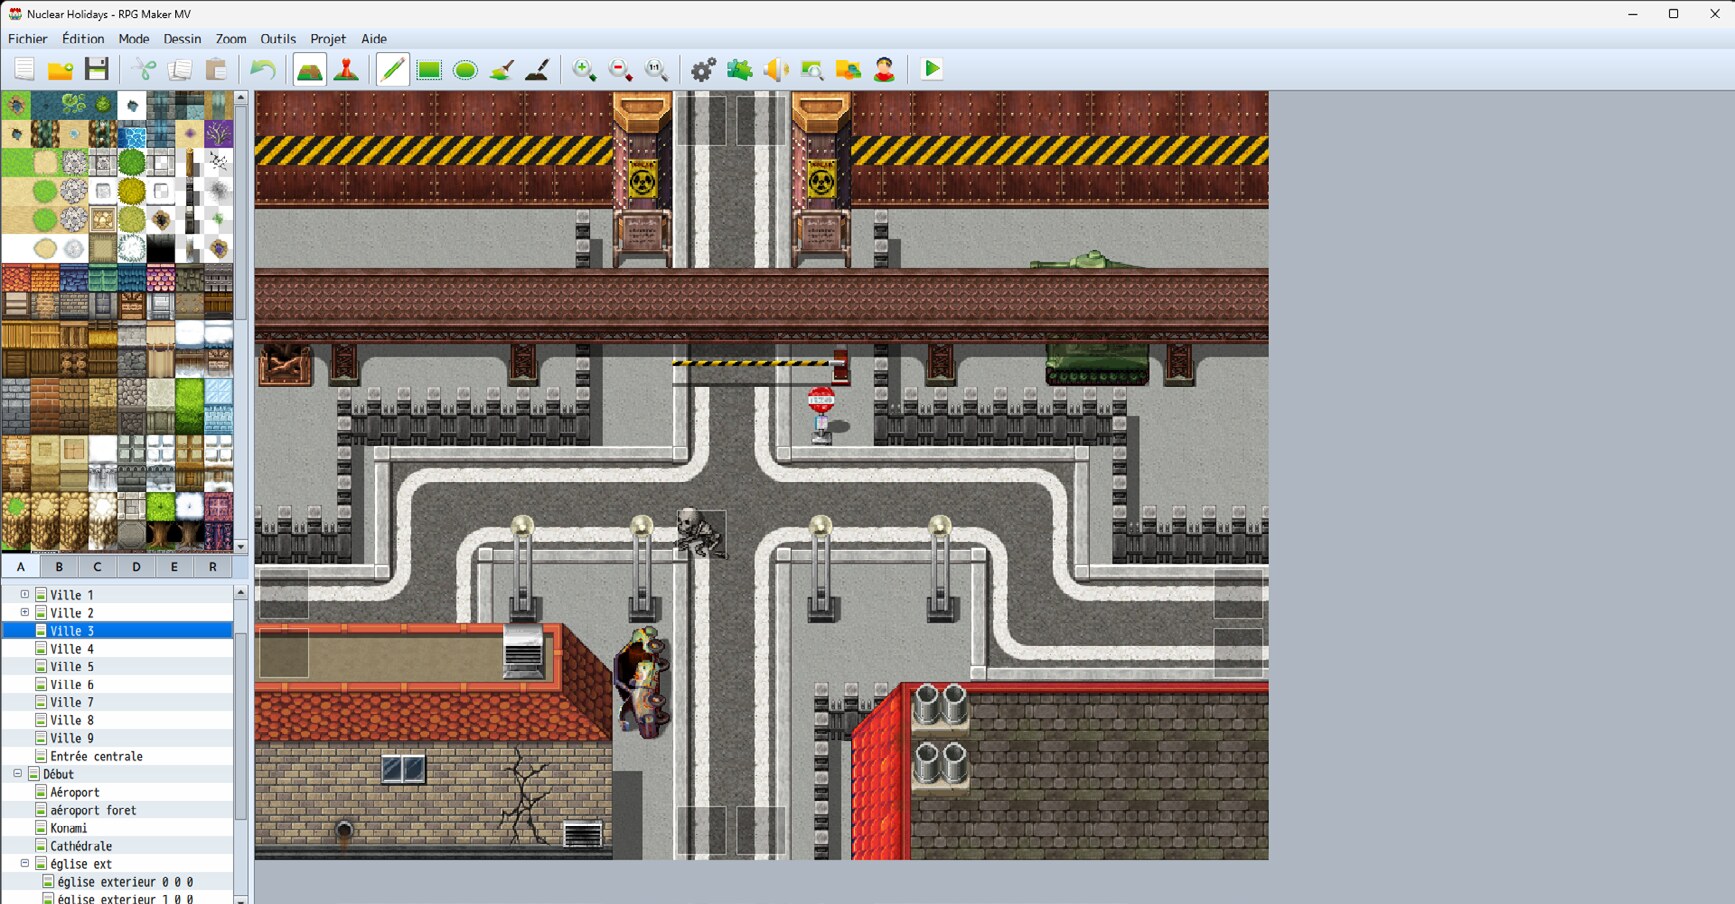Open the Event Searcher icon
Screen dimensions: 1735x904
(812, 69)
